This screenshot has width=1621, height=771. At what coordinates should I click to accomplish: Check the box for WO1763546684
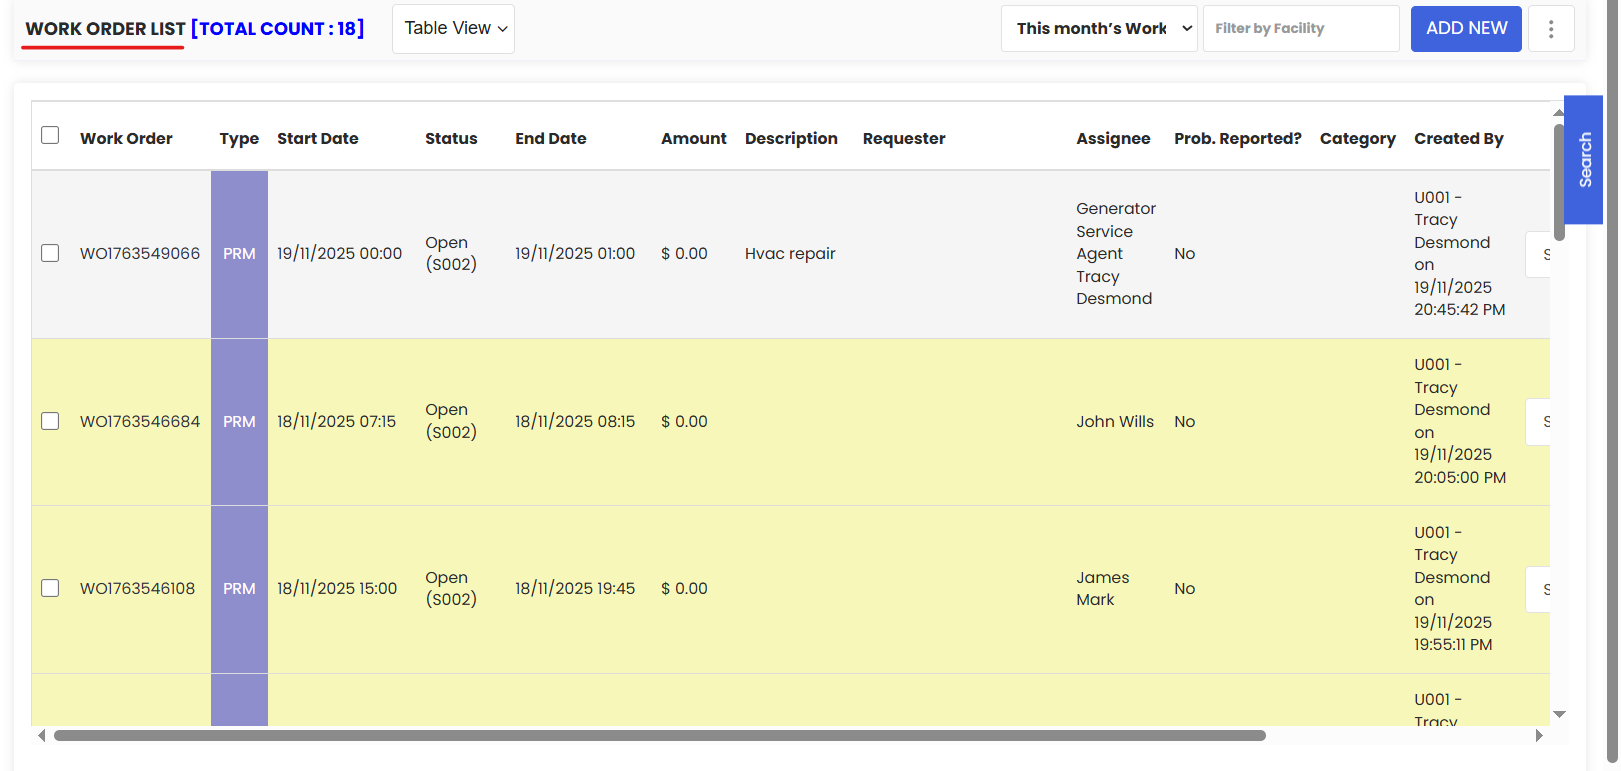point(50,421)
